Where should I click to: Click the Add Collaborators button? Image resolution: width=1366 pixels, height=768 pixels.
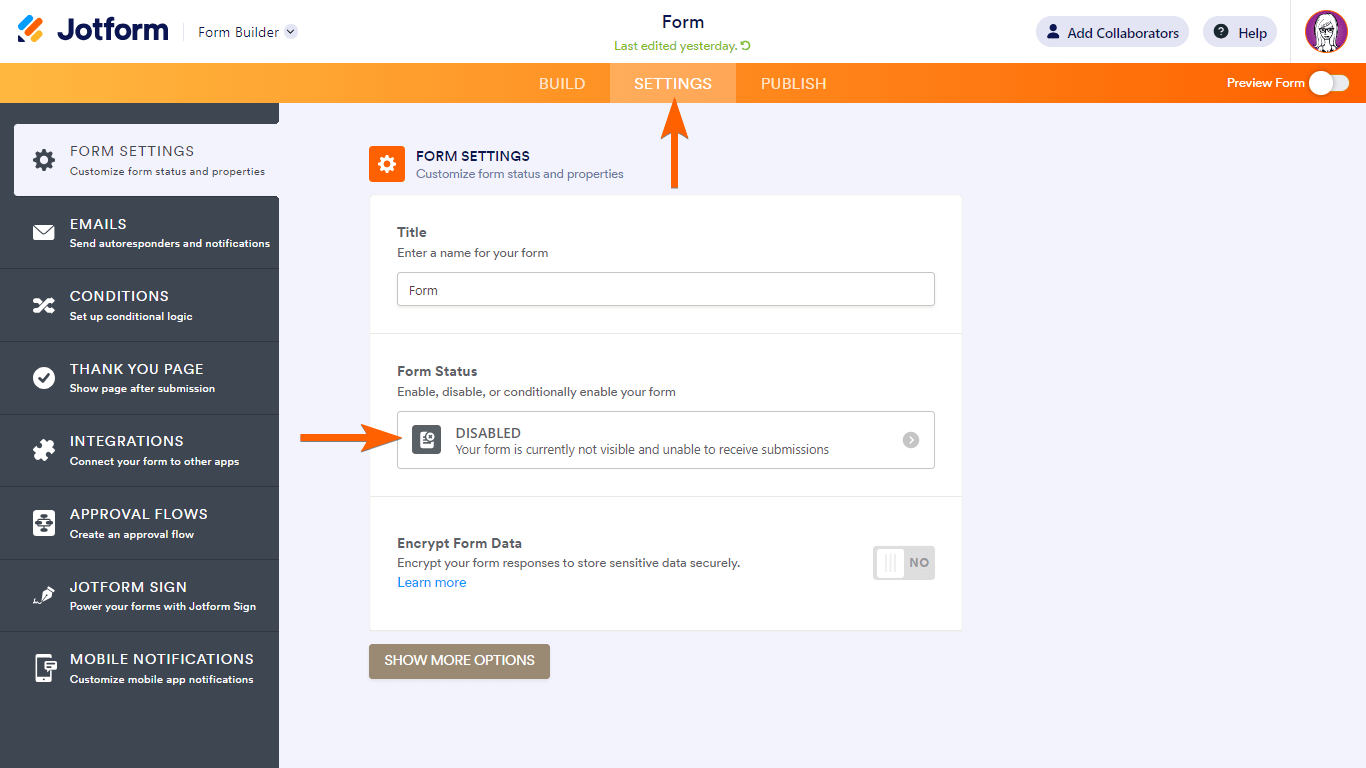[x=1112, y=31]
